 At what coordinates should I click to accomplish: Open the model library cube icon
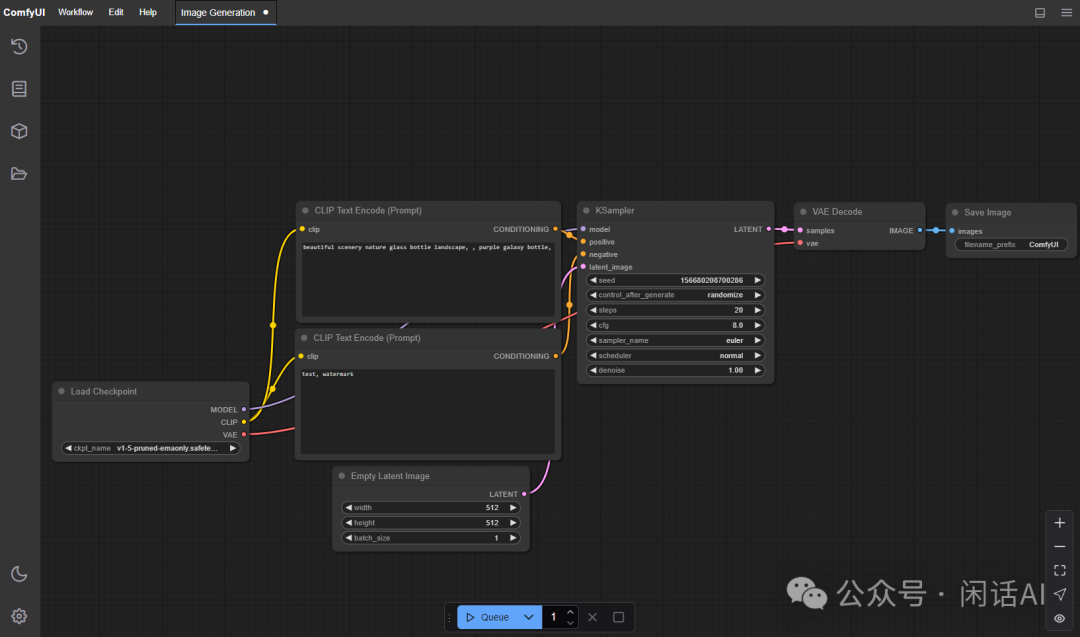tap(19, 131)
